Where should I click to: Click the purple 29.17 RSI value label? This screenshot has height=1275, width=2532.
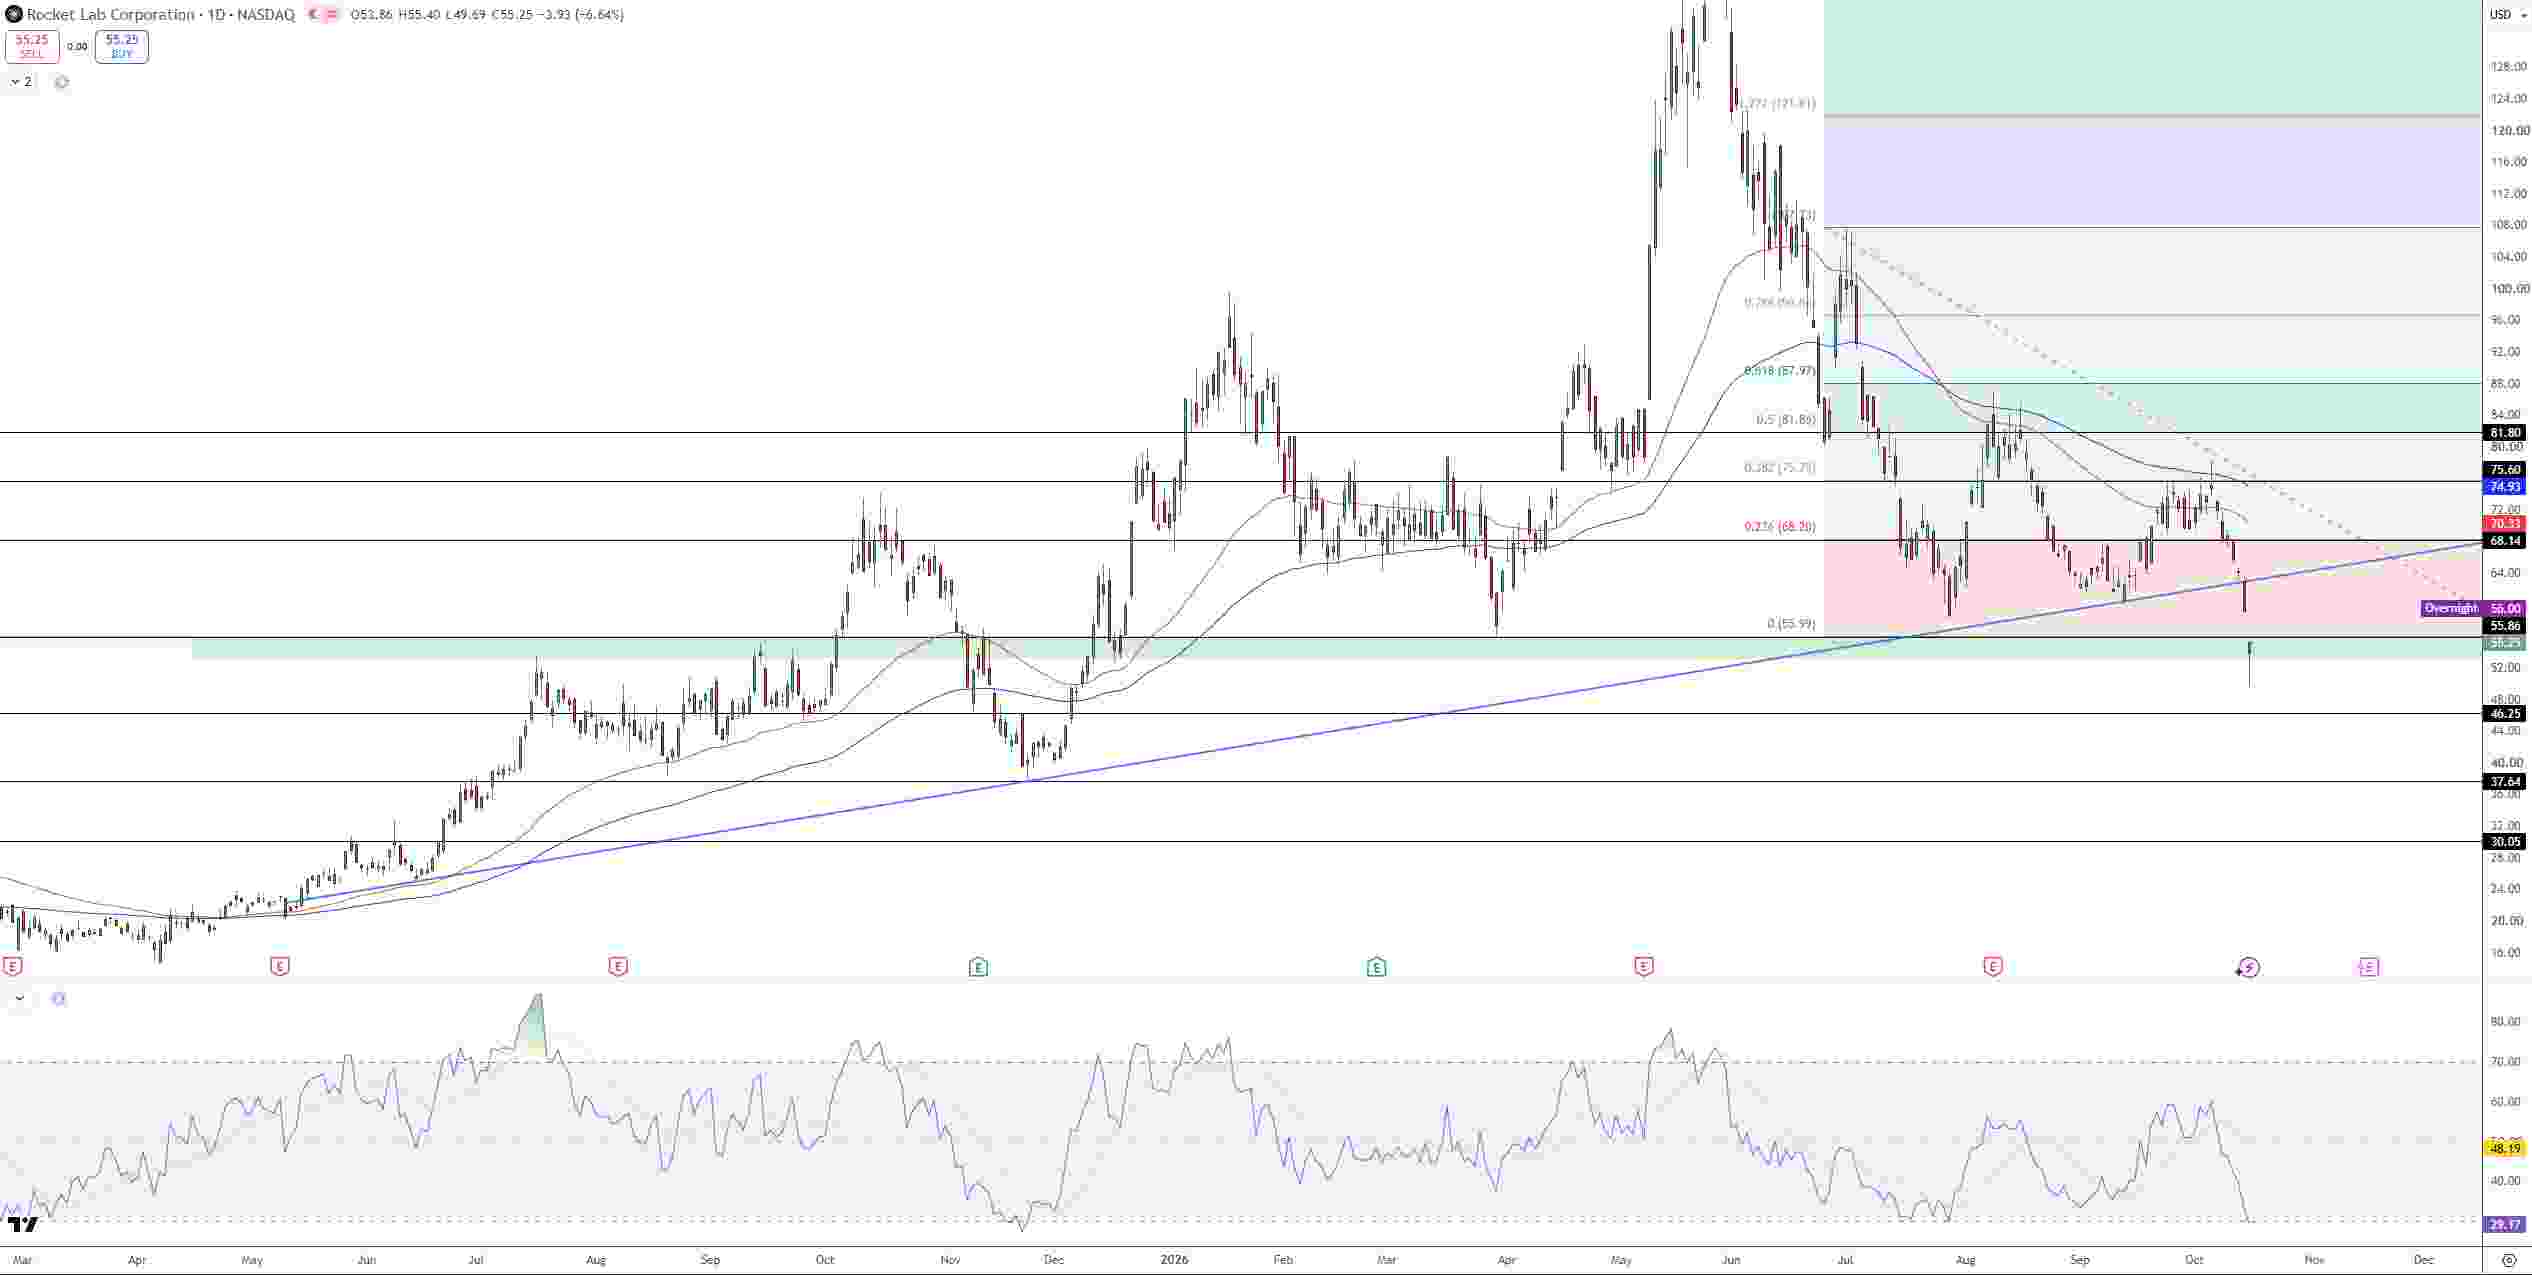pyautogui.click(x=2505, y=1224)
